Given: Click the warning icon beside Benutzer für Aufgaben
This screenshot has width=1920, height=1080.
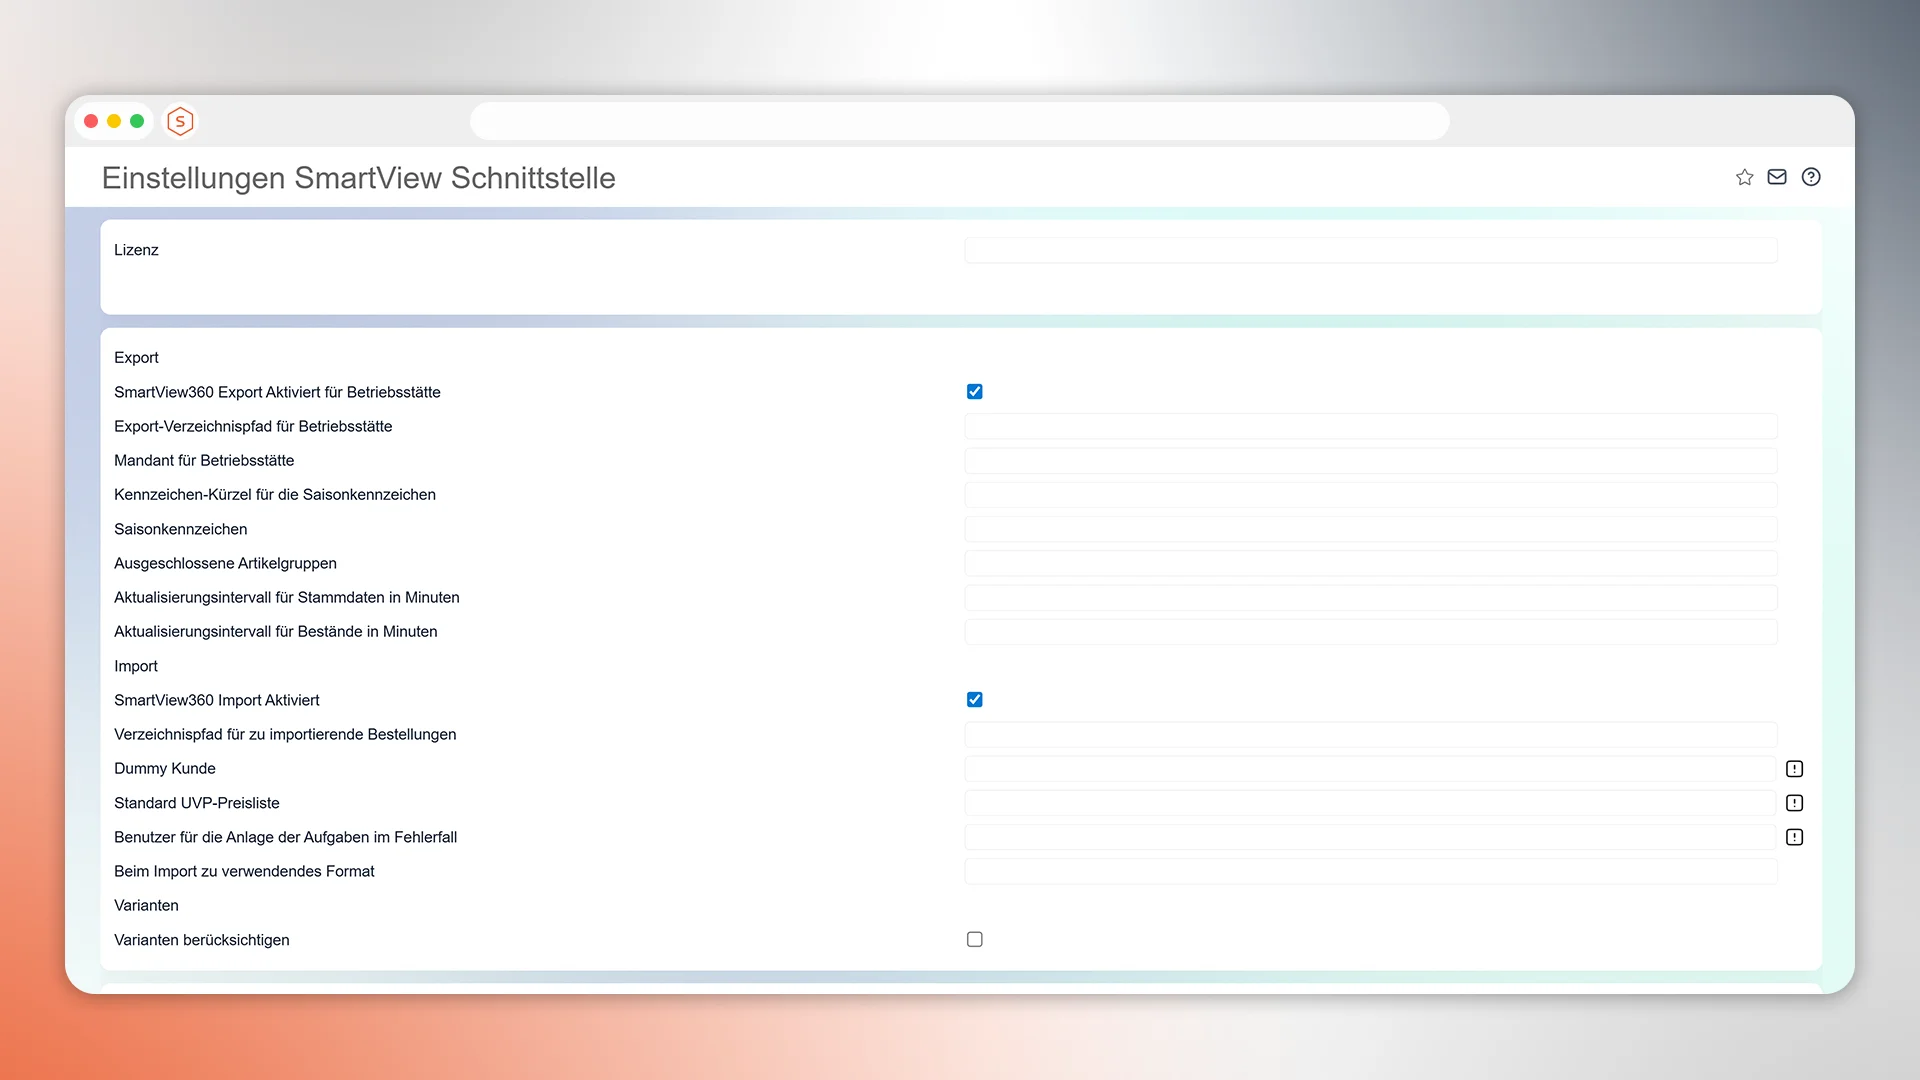Looking at the screenshot, I should pyautogui.click(x=1795, y=837).
